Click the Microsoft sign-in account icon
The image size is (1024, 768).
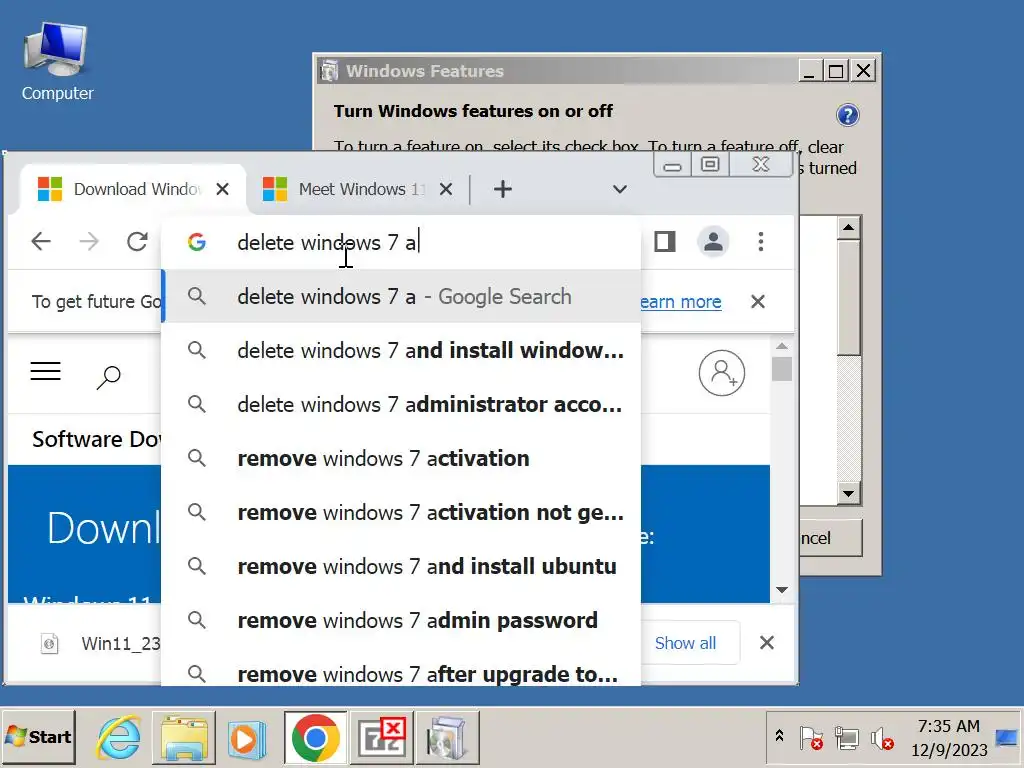pos(722,373)
